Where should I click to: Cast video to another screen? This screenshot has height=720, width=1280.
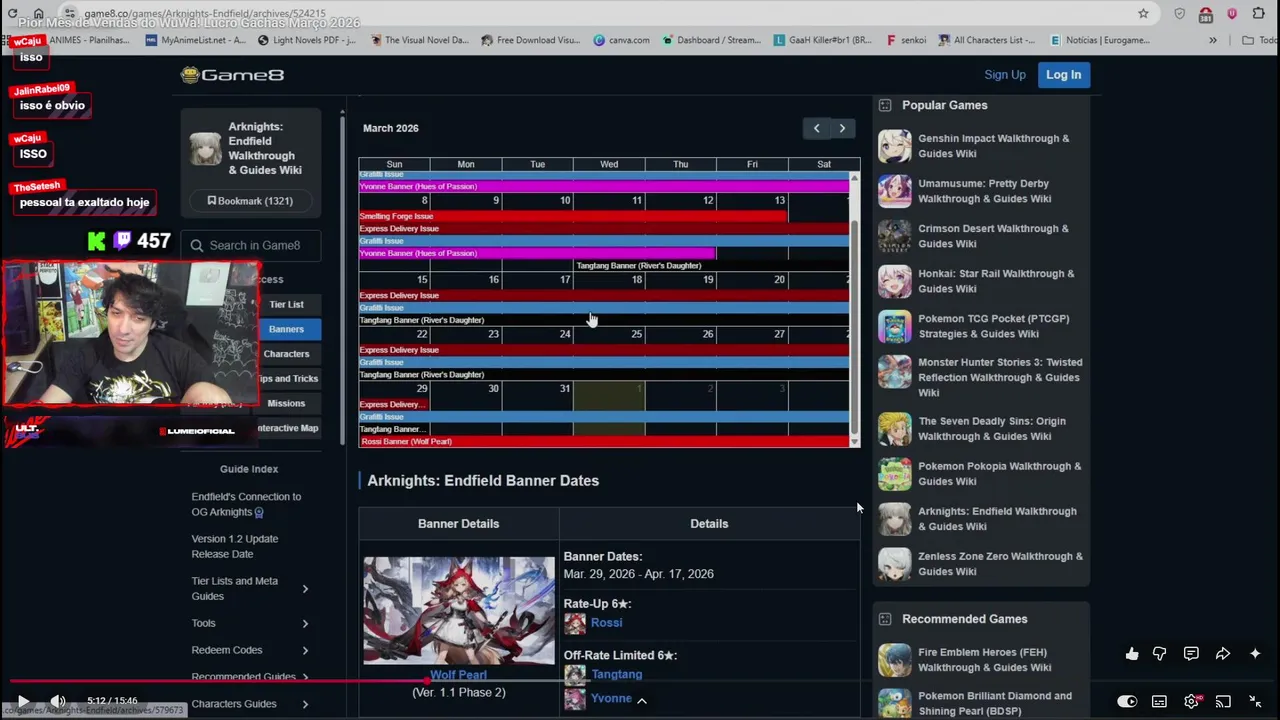coord(1223,701)
